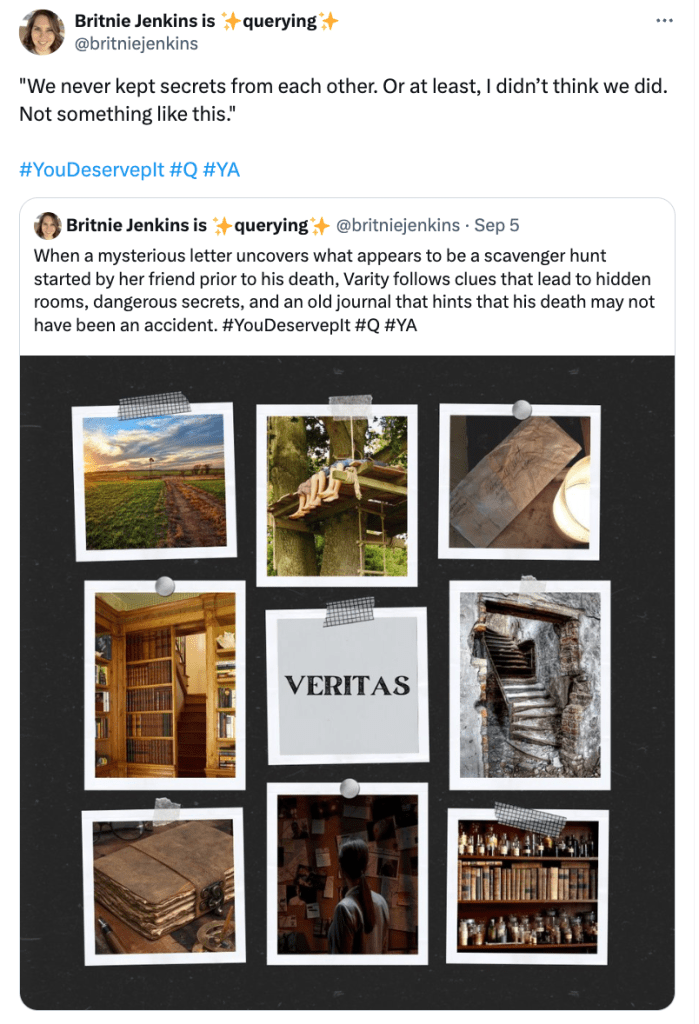Image resolution: width=699 pixels, height=1024 pixels.
Task: Click the Sep 5 date on quoted tweet
Action: pos(496,225)
